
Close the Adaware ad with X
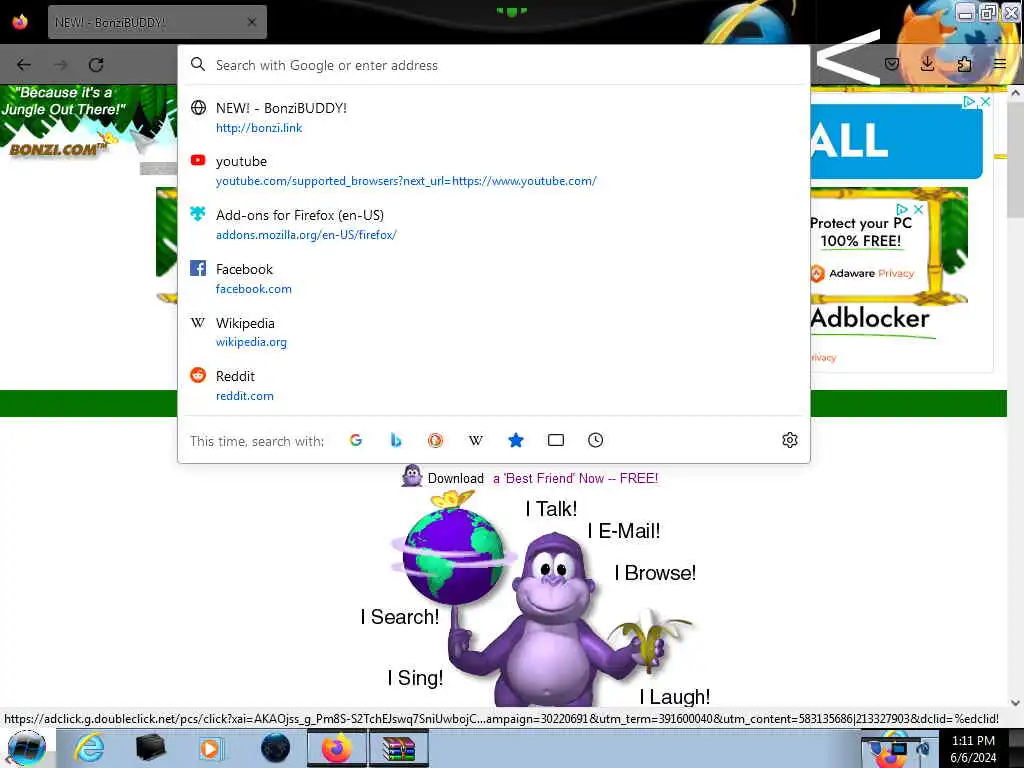tap(918, 209)
